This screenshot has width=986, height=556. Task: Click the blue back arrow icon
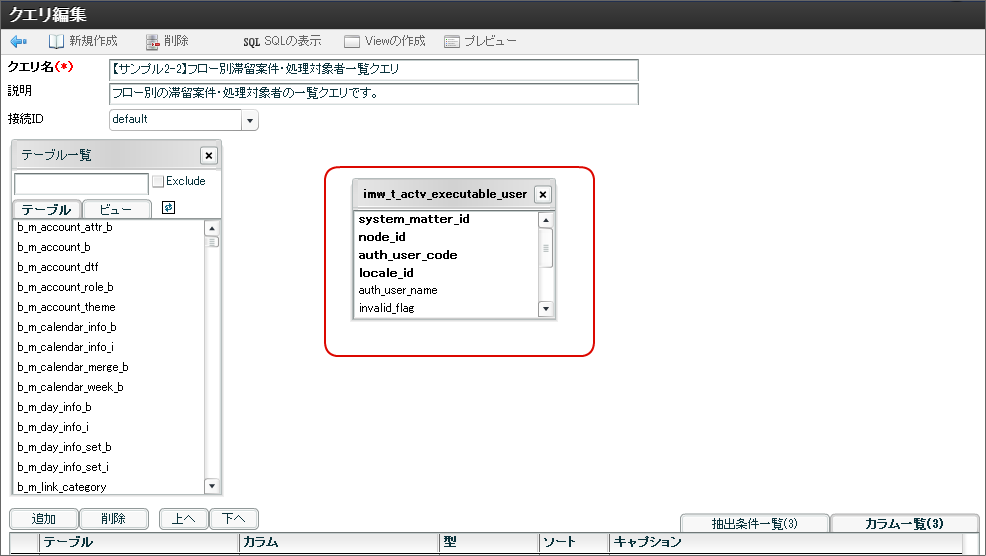point(18,42)
